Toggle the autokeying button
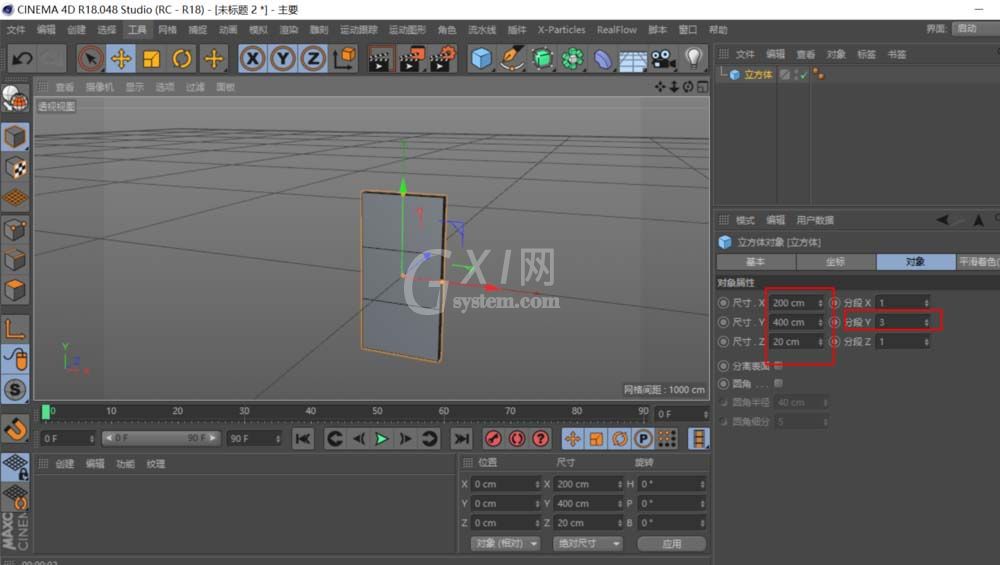This screenshot has height=565, width=1000. [x=517, y=439]
